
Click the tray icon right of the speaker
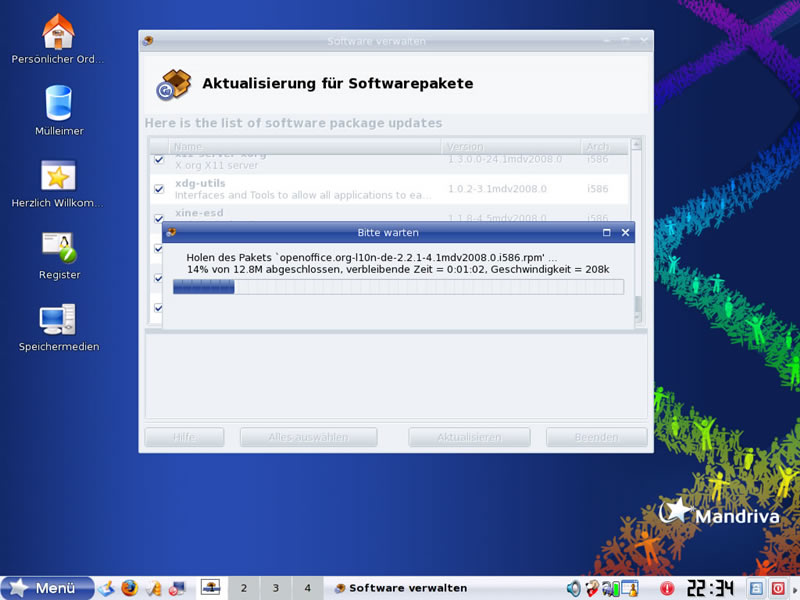pyautogui.click(x=592, y=588)
